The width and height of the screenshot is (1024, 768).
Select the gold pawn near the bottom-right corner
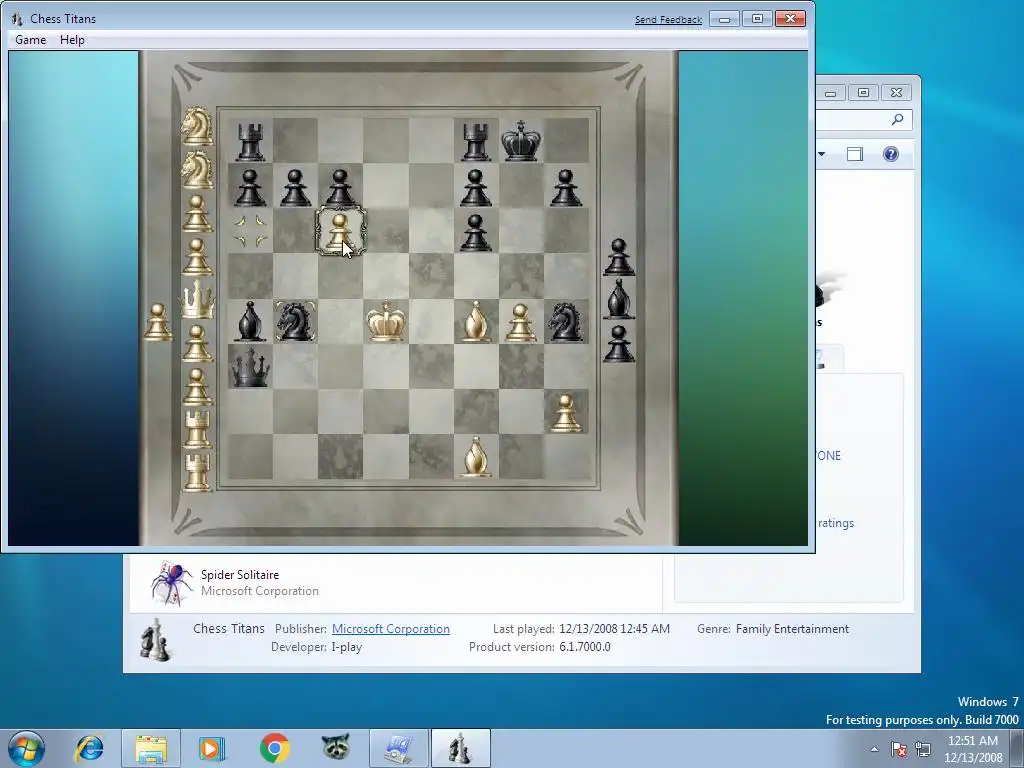566,413
